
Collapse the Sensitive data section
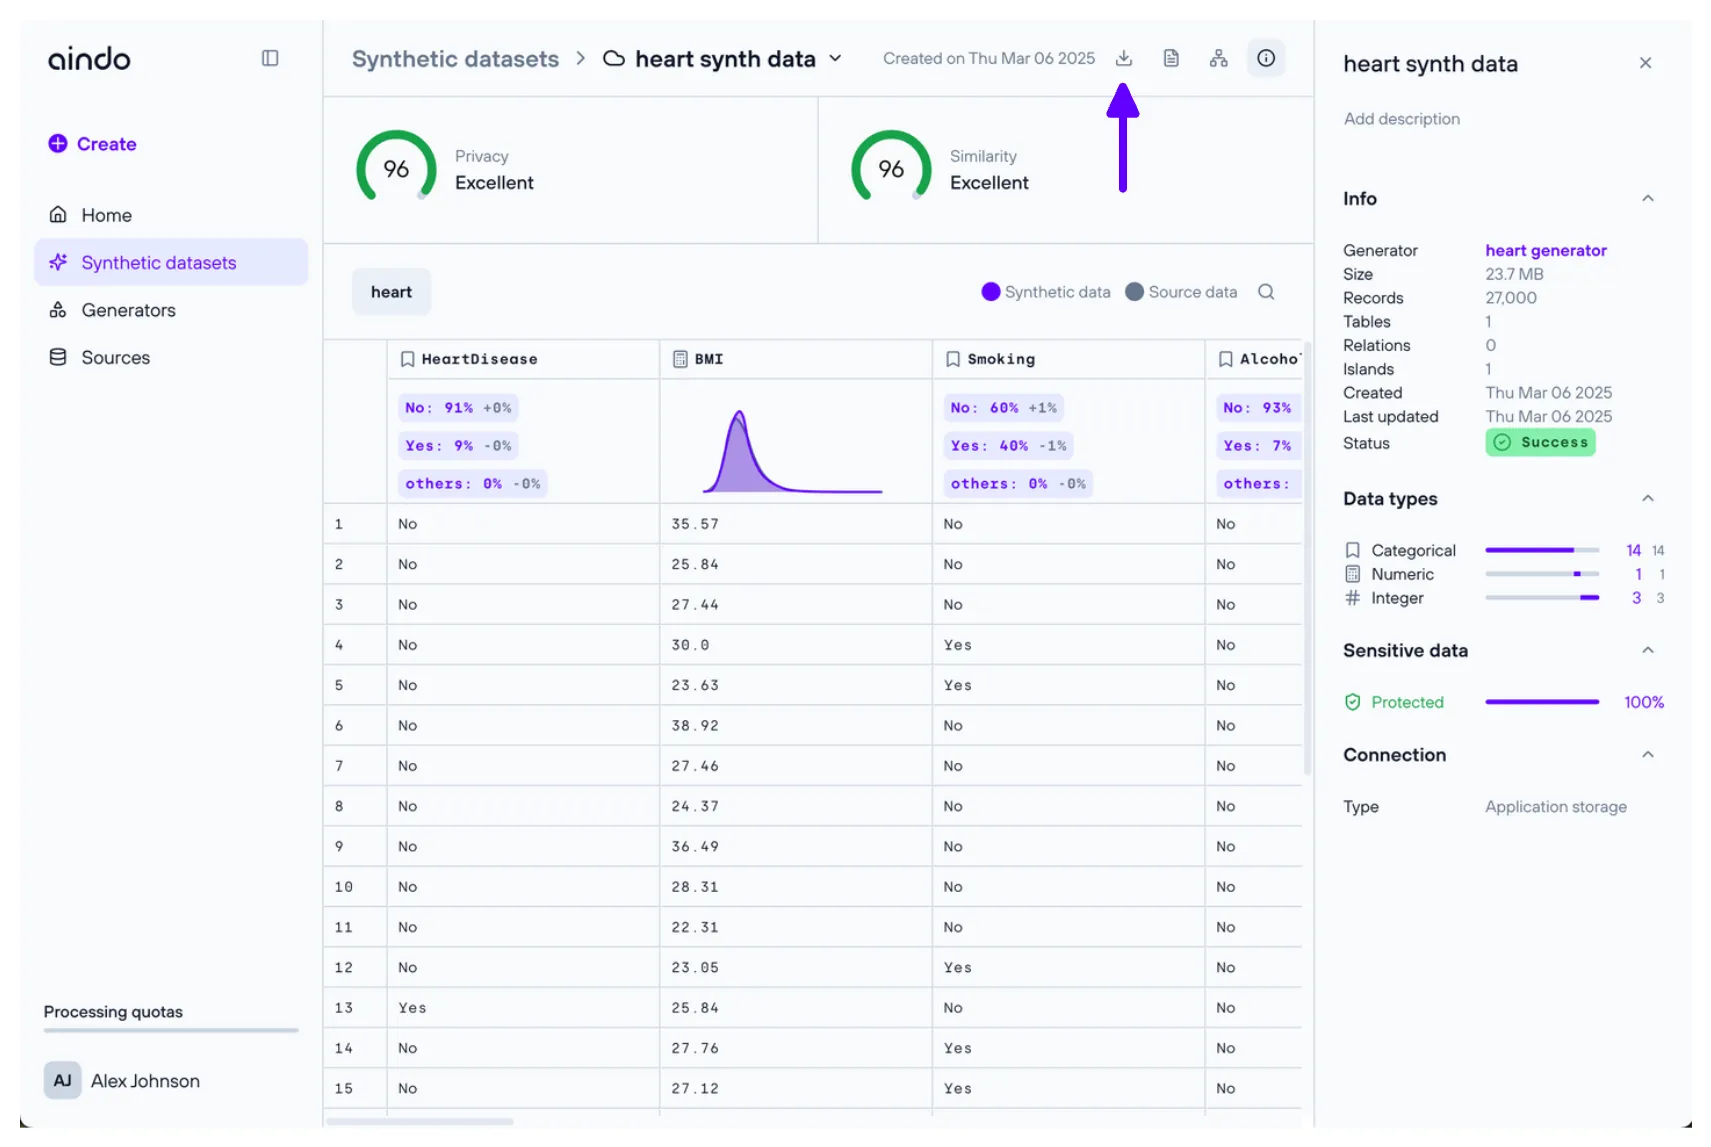[x=1647, y=650]
